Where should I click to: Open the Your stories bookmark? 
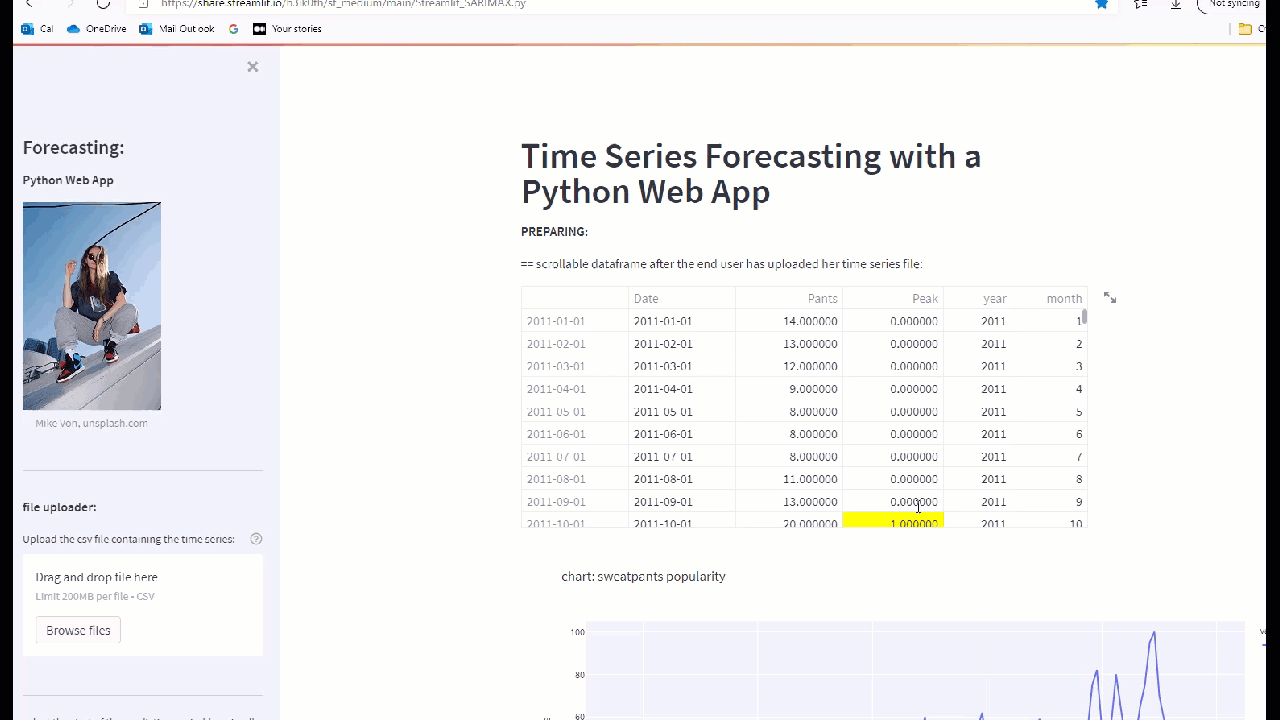pyautogui.click(x=287, y=29)
